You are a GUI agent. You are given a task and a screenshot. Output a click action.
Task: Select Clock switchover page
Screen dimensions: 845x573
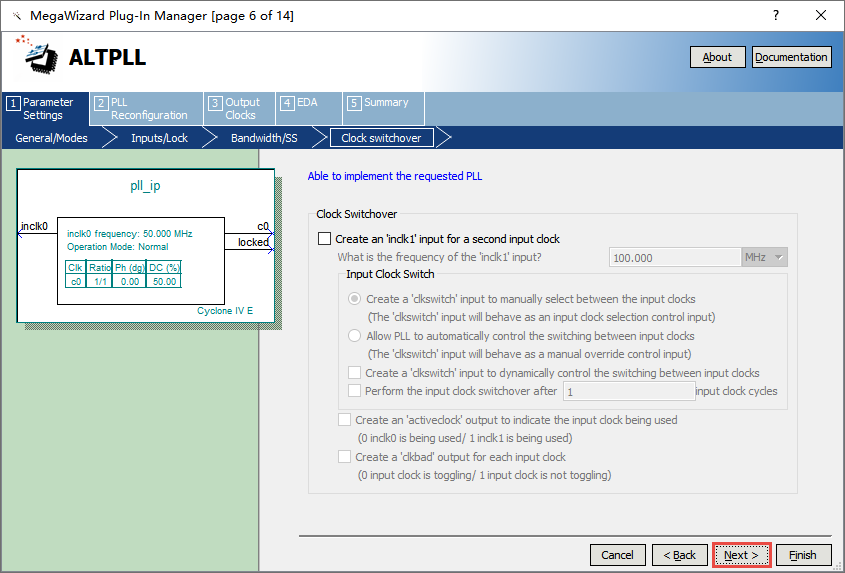click(382, 138)
